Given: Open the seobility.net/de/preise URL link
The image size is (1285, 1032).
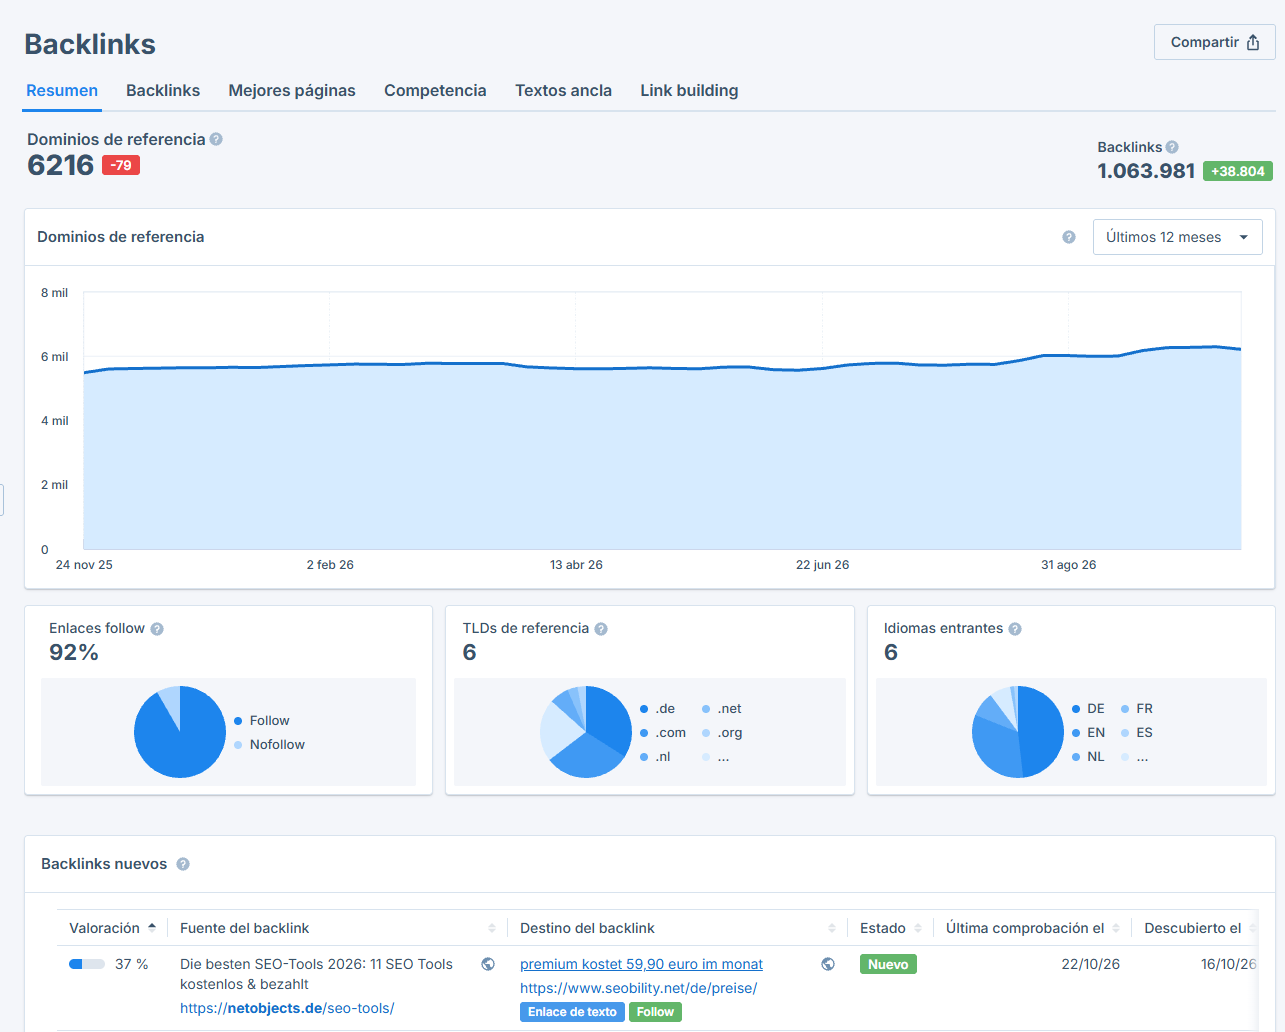Looking at the screenshot, I should (638, 988).
